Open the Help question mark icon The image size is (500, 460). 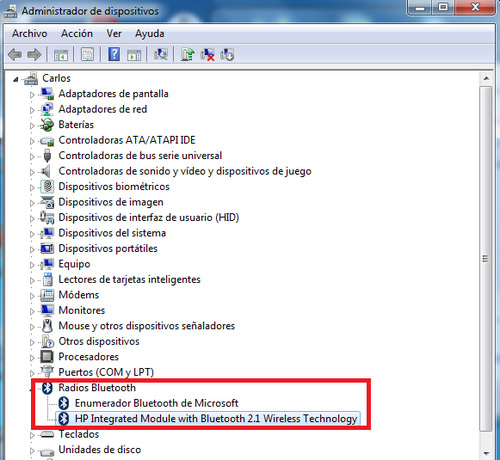[114, 54]
